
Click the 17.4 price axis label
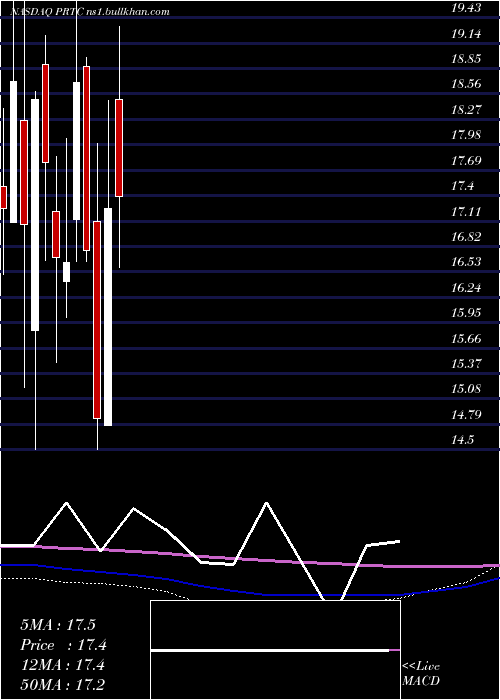click(x=462, y=186)
